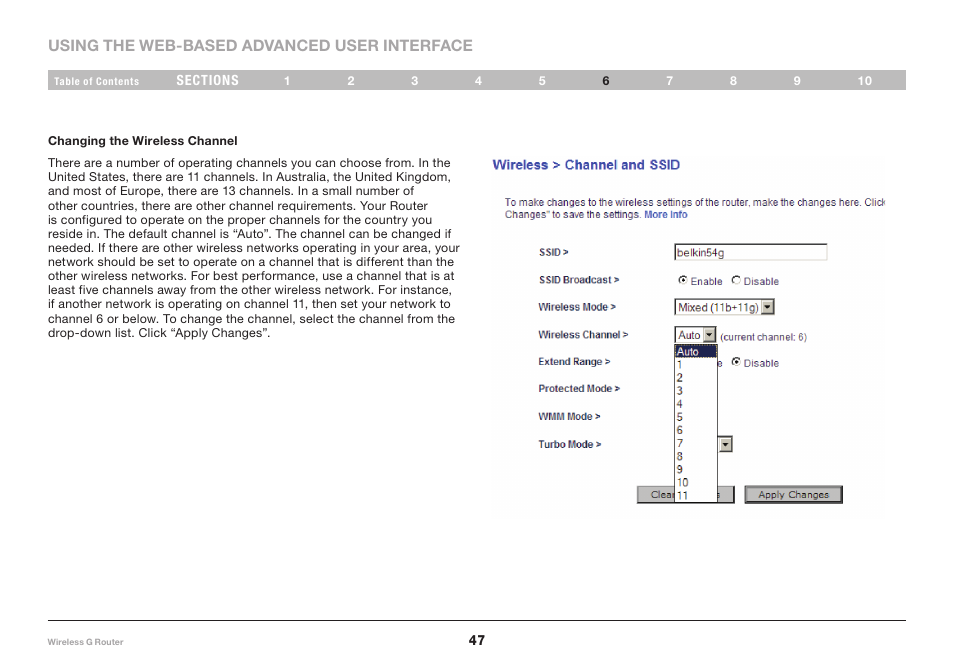The image size is (954, 668).
Task: Open the Wireless Mode dropdown
Action: point(724,307)
